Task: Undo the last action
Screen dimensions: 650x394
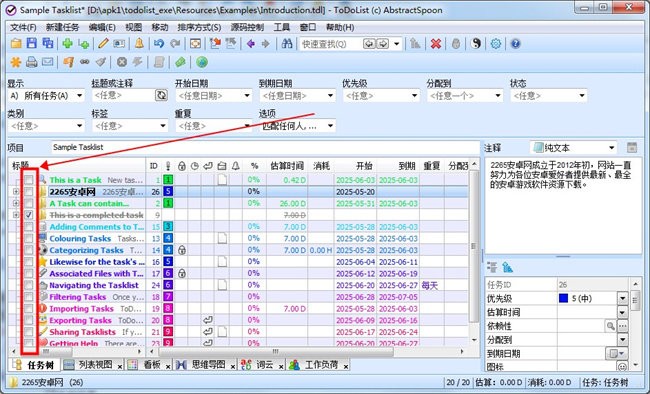Action: 159,44
